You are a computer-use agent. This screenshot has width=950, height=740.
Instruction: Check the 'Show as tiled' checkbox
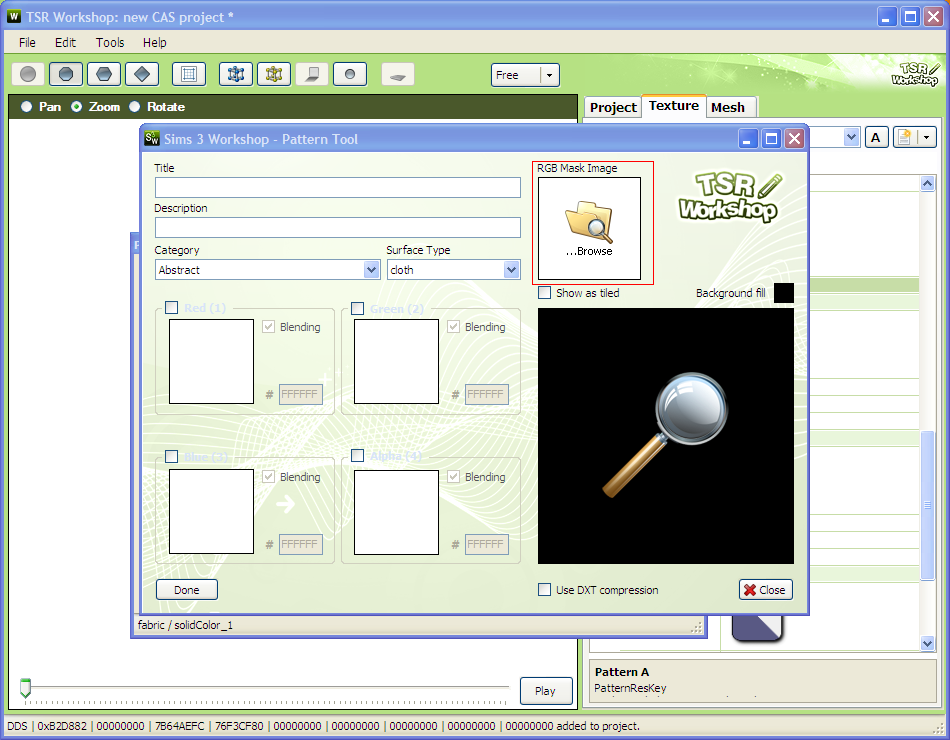pyautogui.click(x=545, y=293)
